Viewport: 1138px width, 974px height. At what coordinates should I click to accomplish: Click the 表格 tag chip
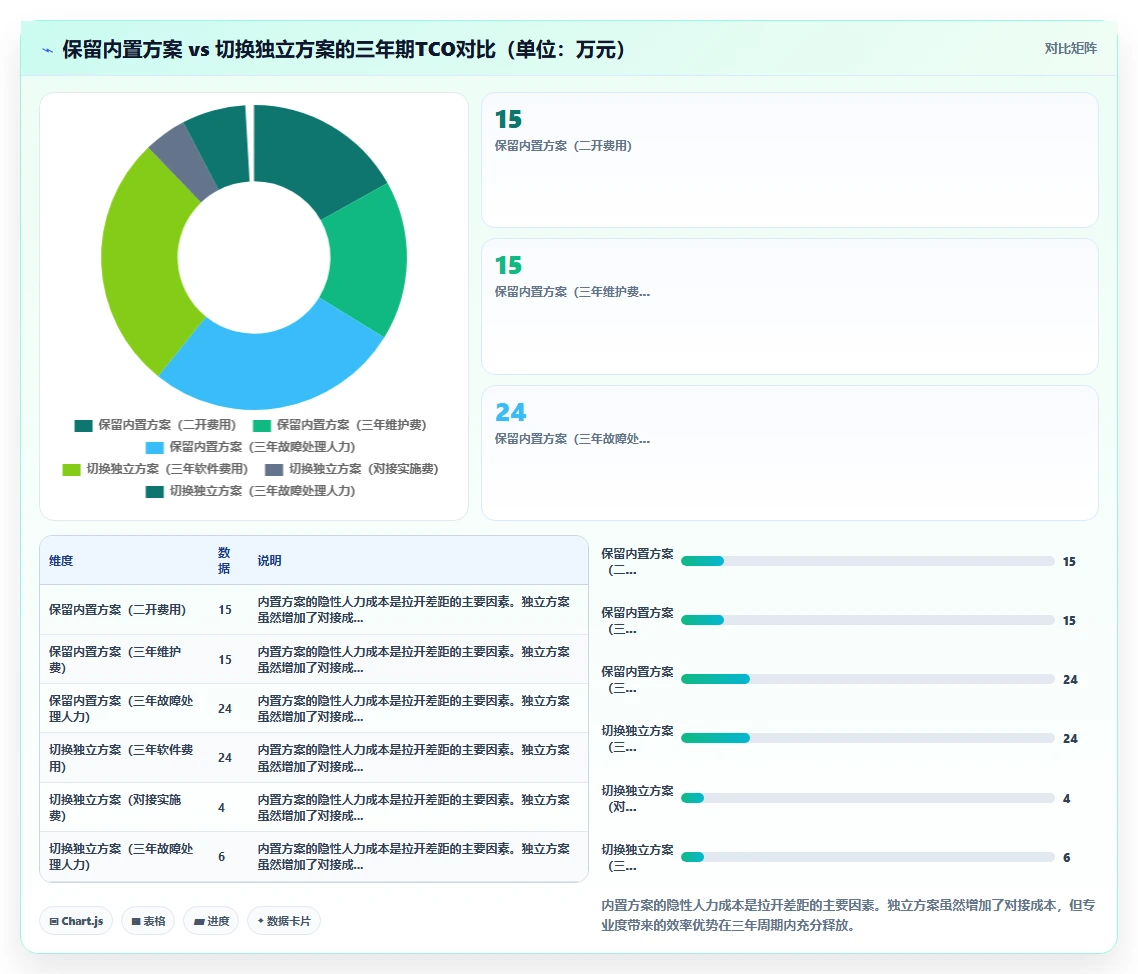click(x=148, y=921)
